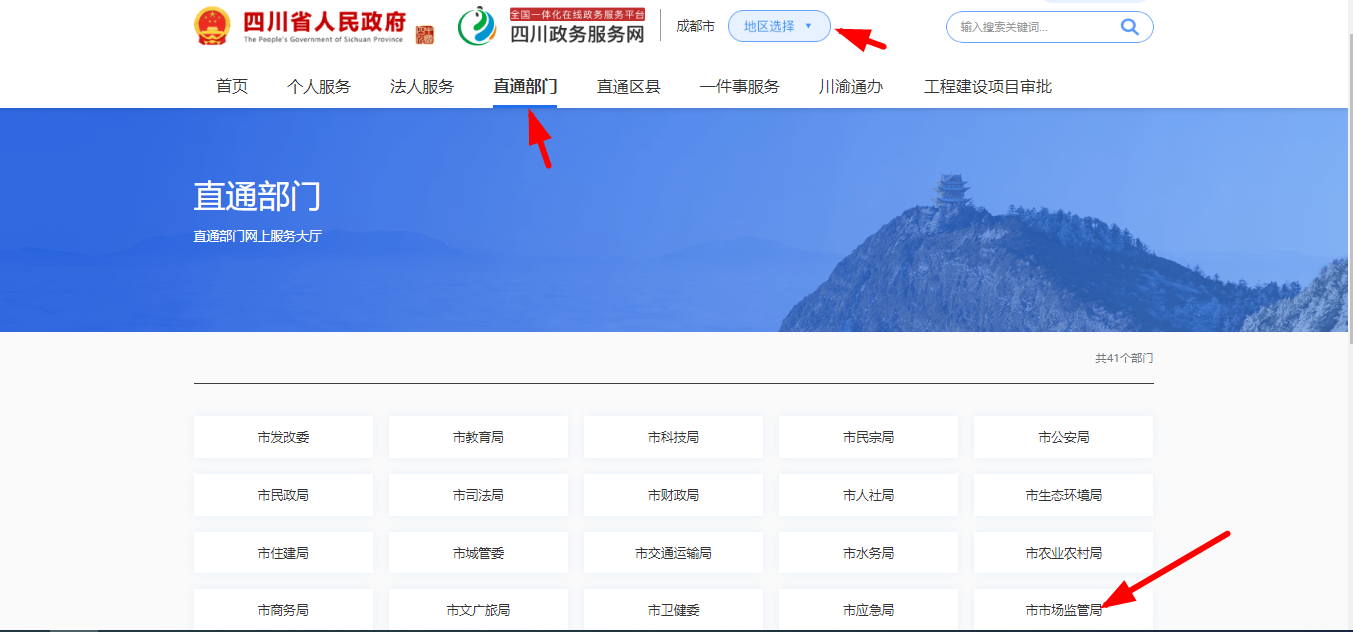
Task: Open the 地区选择 region dropdown
Action: [779, 26]
